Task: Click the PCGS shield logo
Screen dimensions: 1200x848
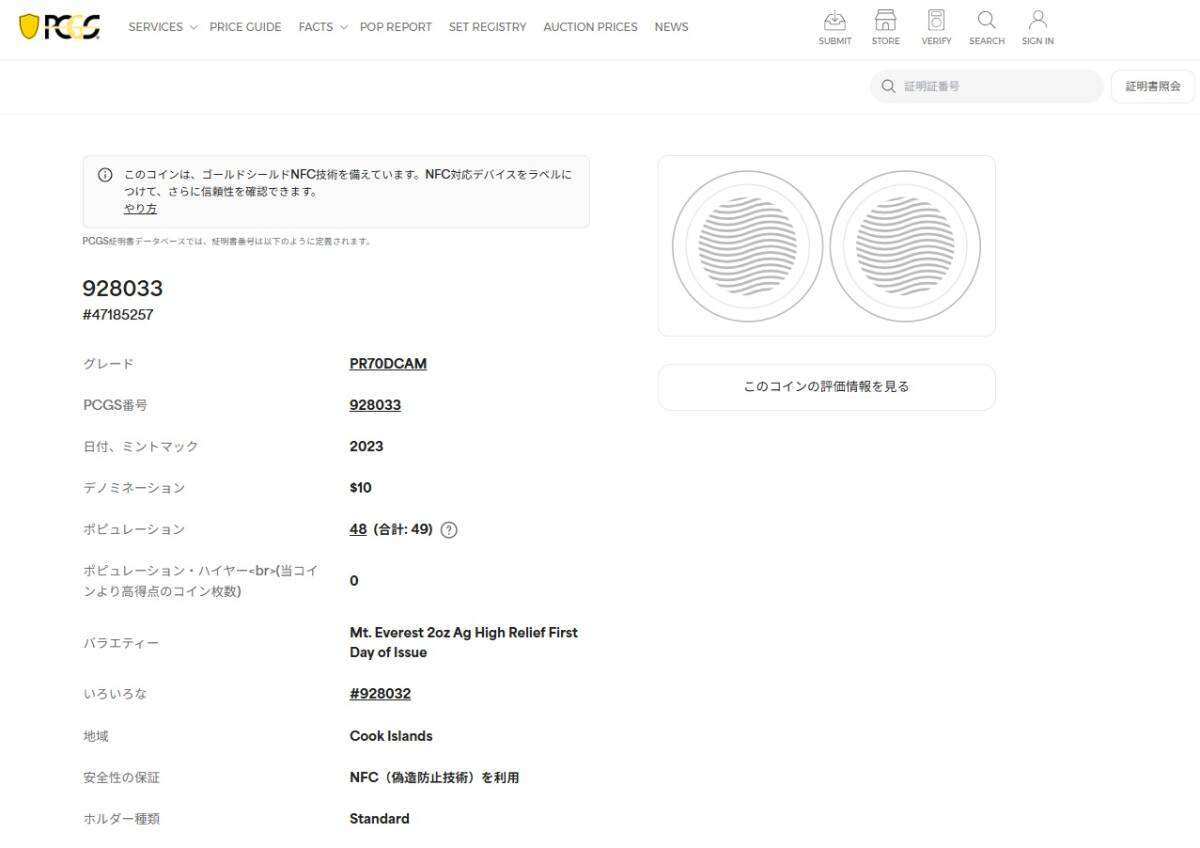Action: [59, 27]
